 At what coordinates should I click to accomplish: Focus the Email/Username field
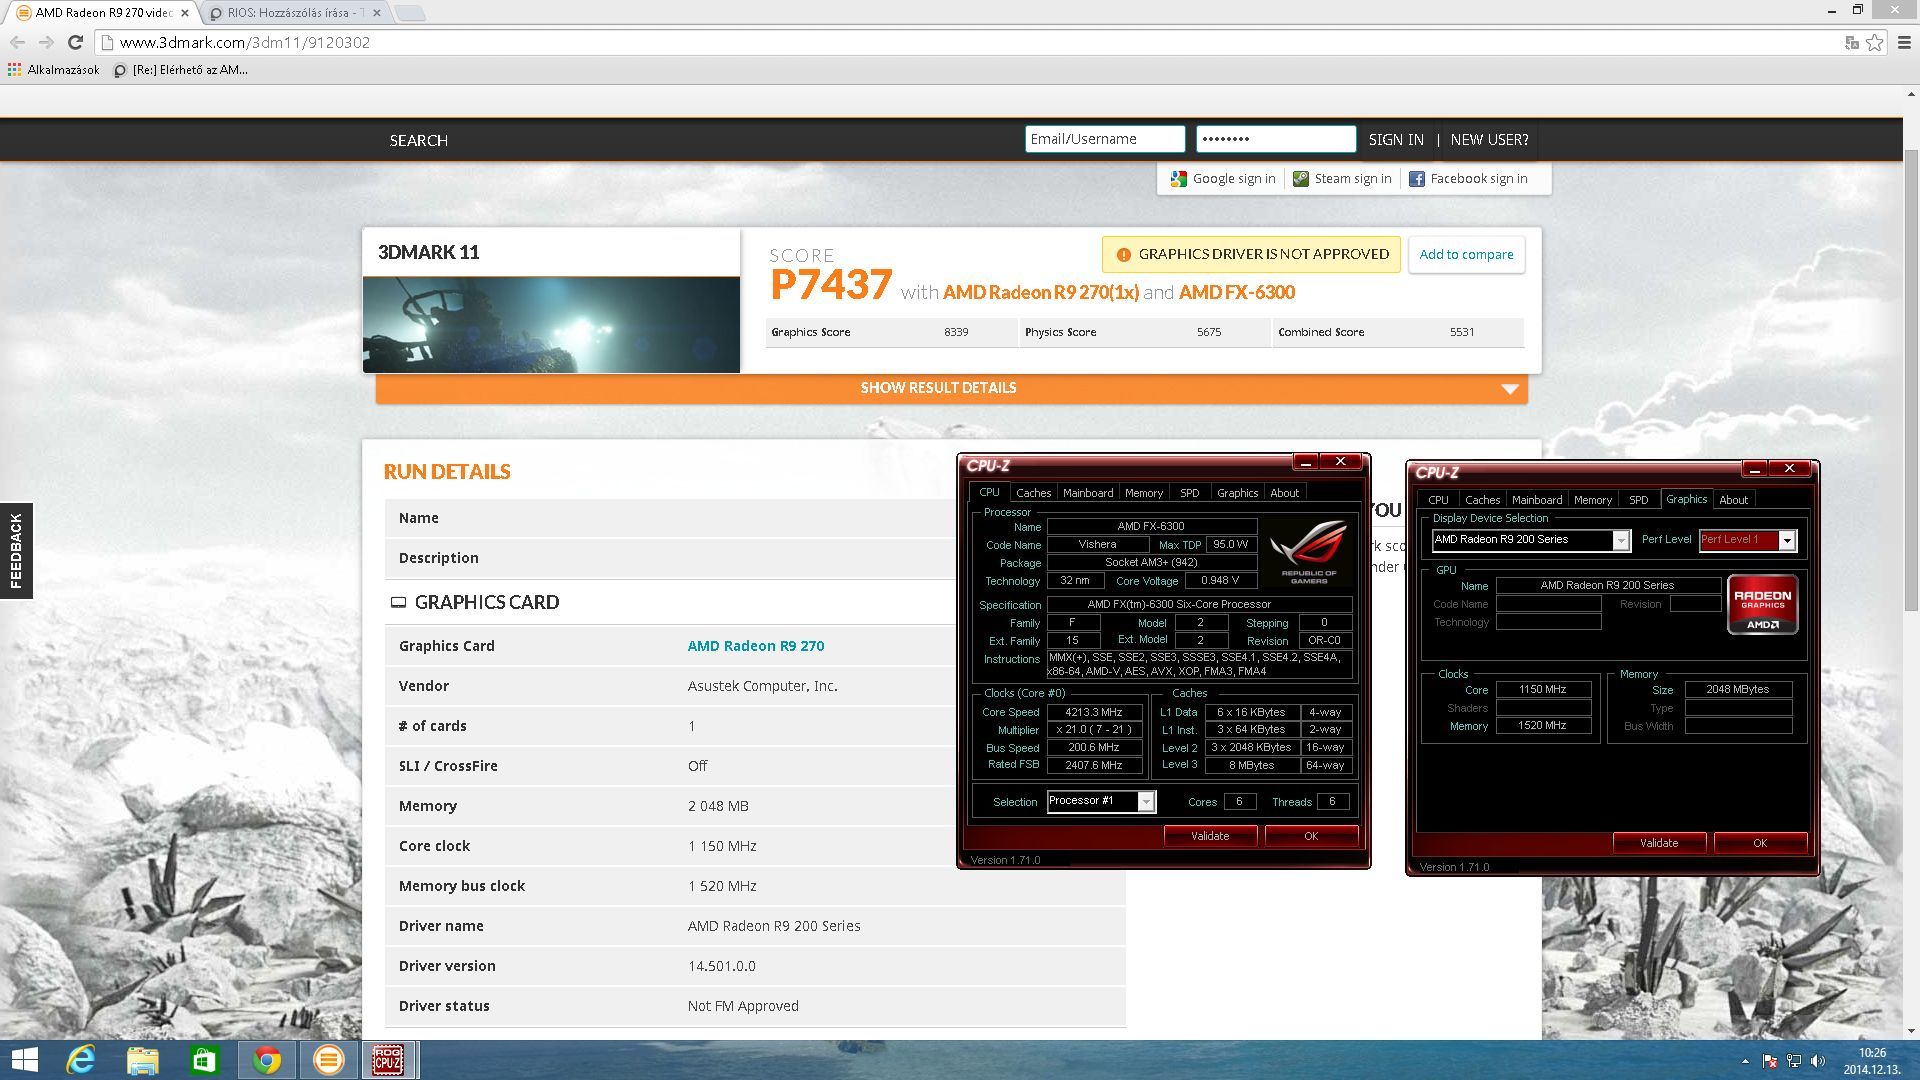point(1105,139)
